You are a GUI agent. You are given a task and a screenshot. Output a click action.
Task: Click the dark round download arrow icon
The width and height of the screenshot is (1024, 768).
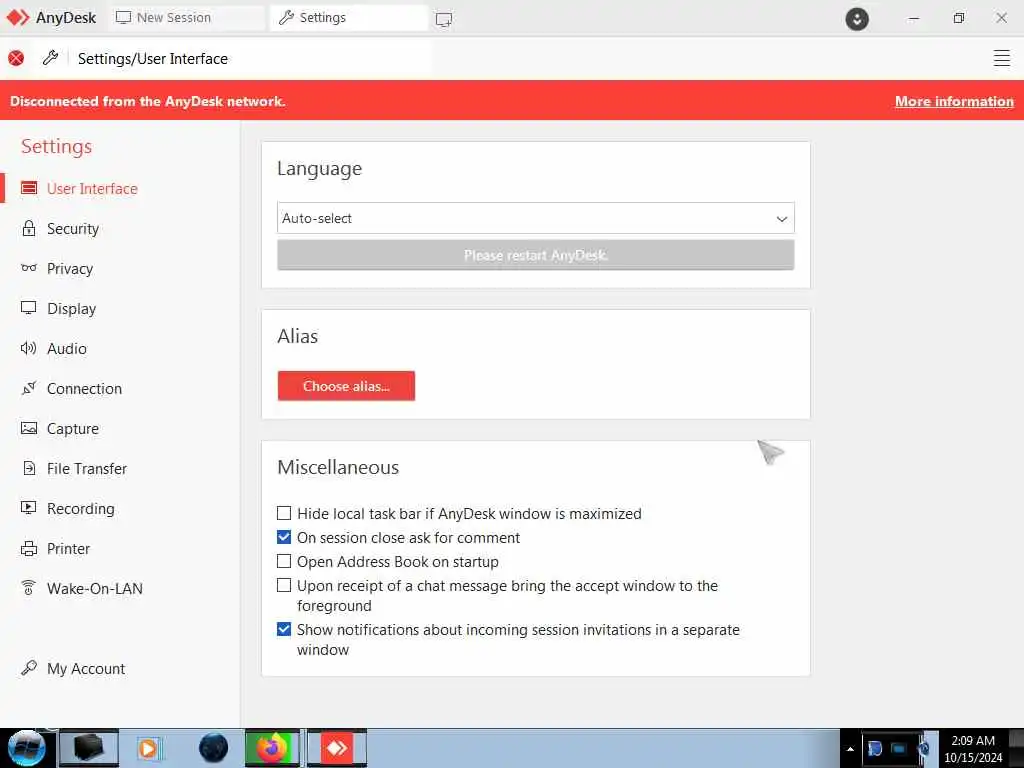point(856,18)
